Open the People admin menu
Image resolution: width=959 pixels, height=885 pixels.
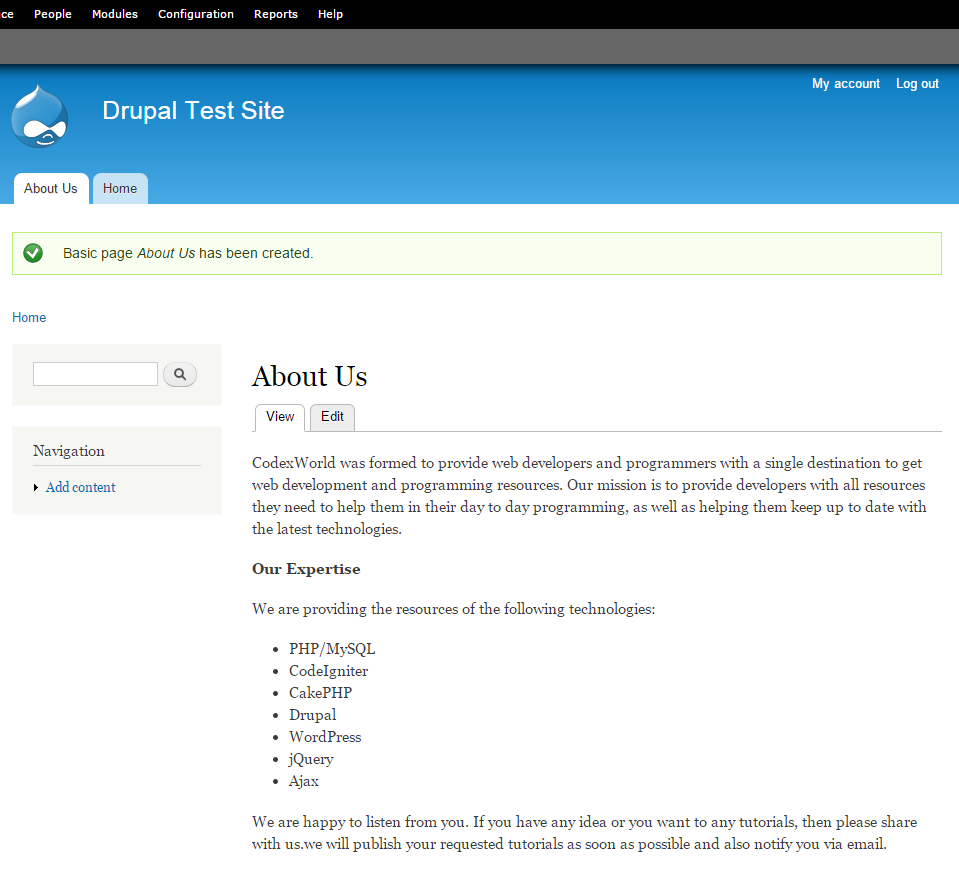(53, 14)
